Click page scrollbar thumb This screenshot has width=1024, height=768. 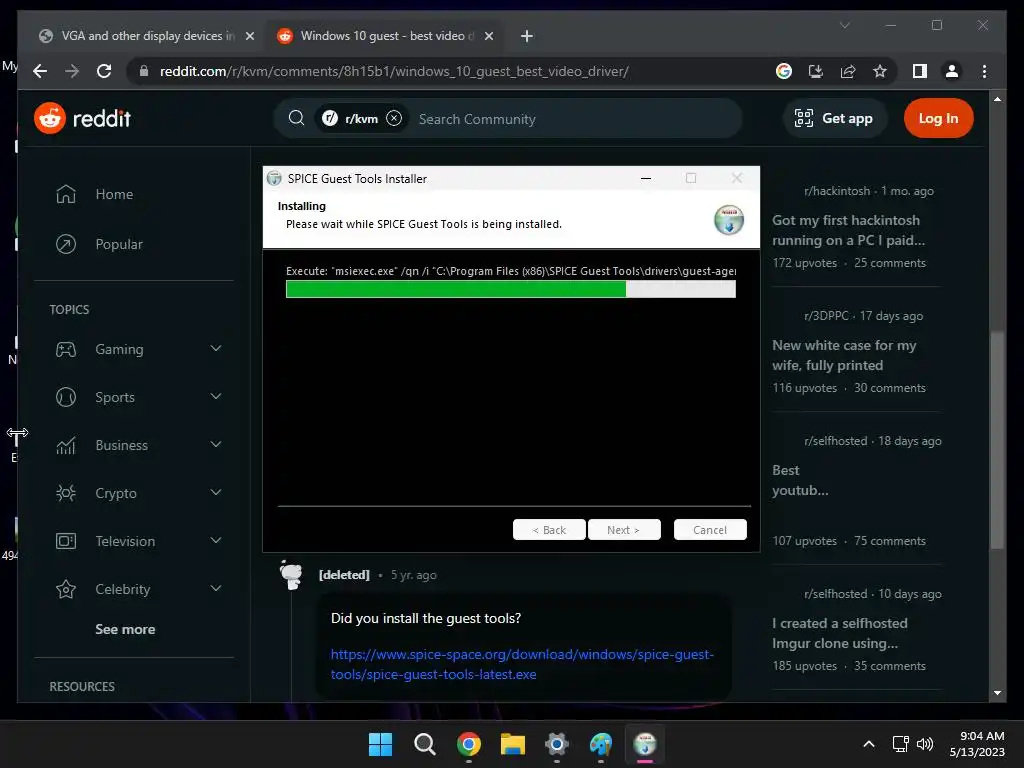[997, 441]
